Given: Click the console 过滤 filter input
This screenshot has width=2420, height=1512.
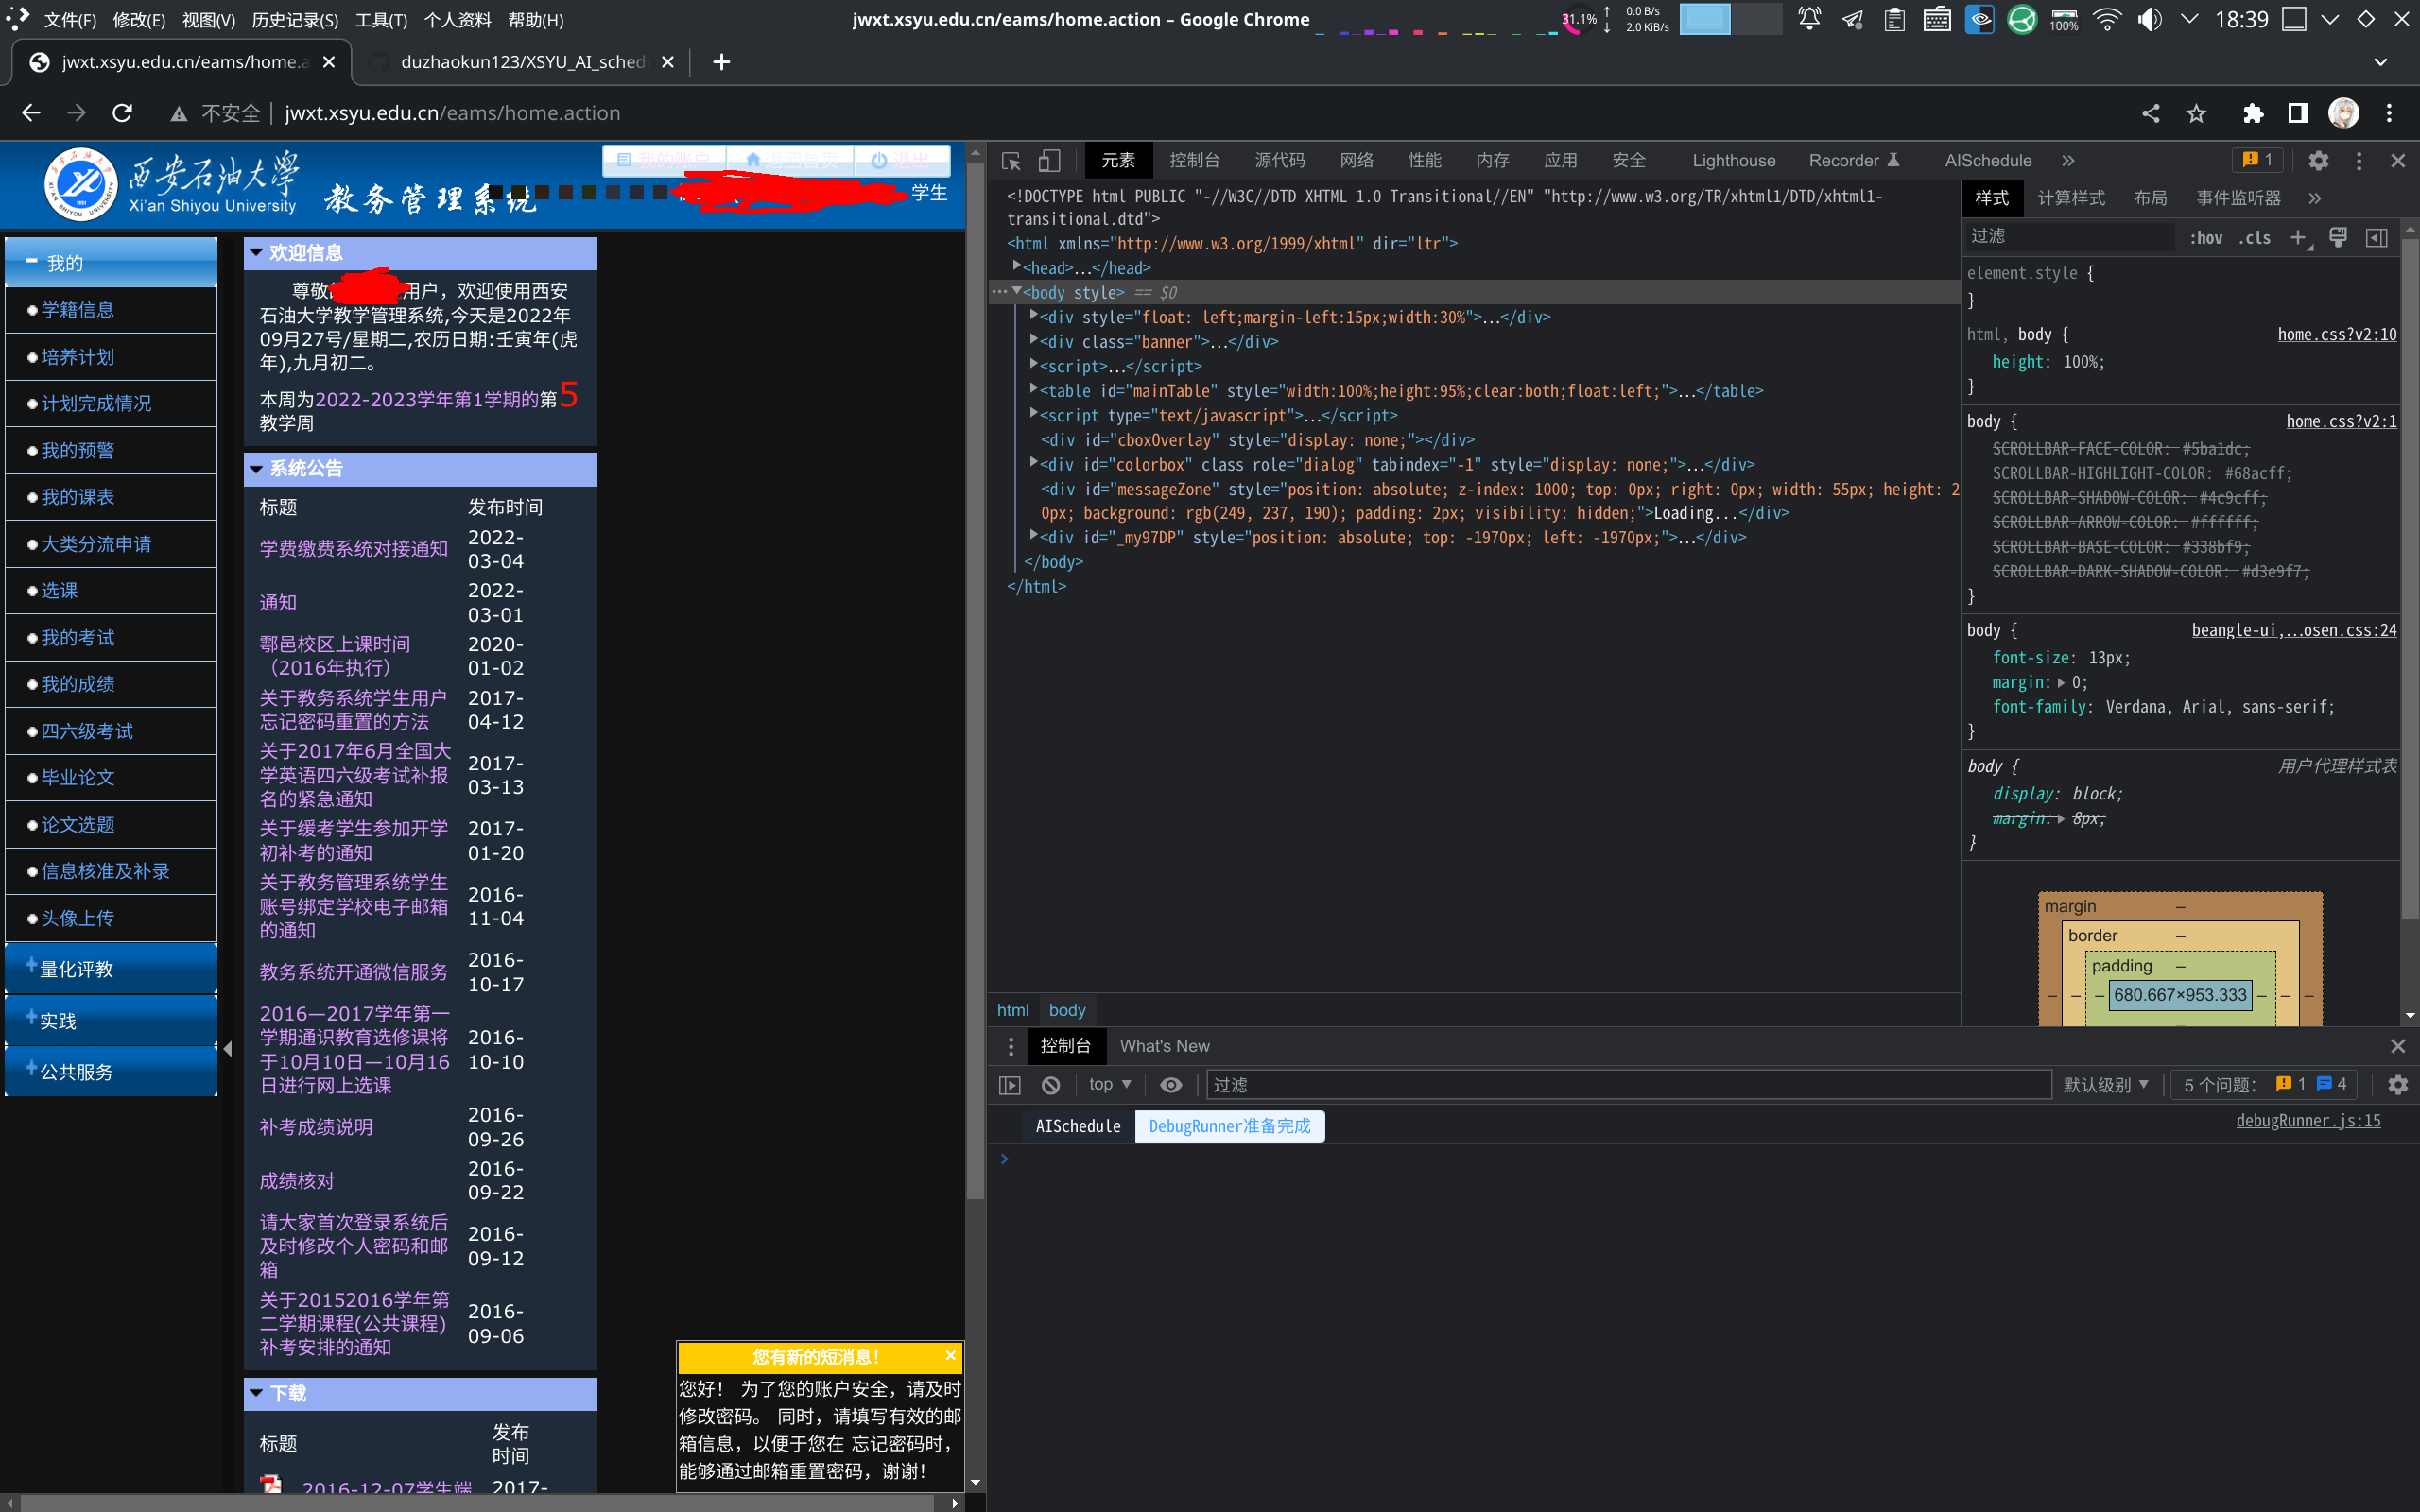Looking at the screenshot, I should tap(1628, 1085).
